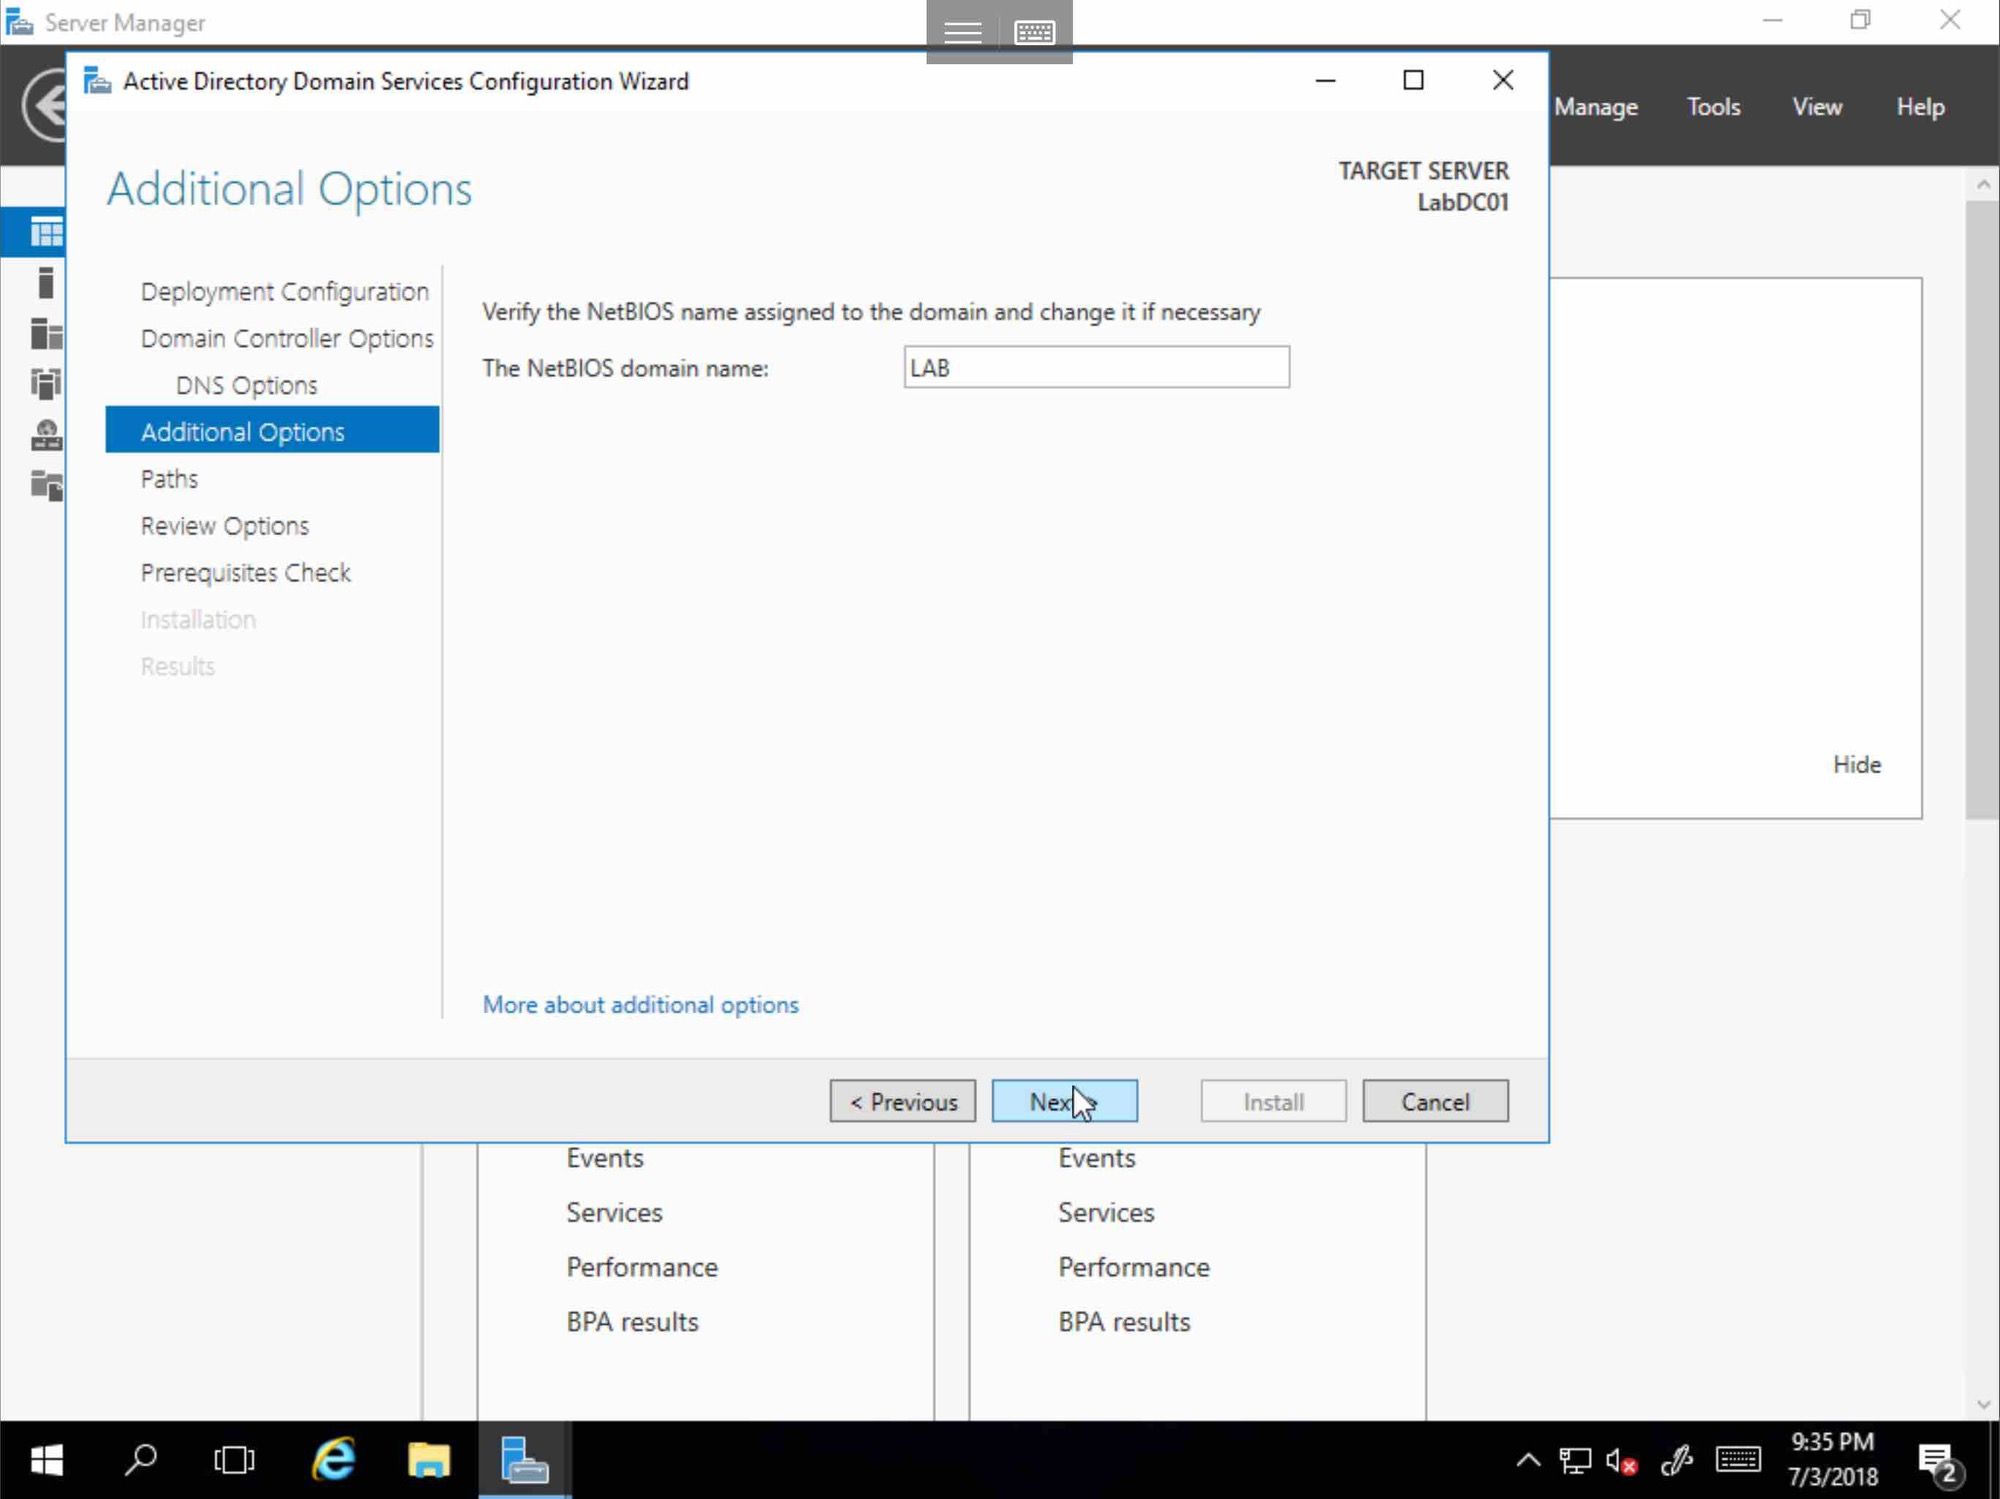Open Events in right tile
The width and height of the screenshot is (2000, 1499).
point(1097,1159)
